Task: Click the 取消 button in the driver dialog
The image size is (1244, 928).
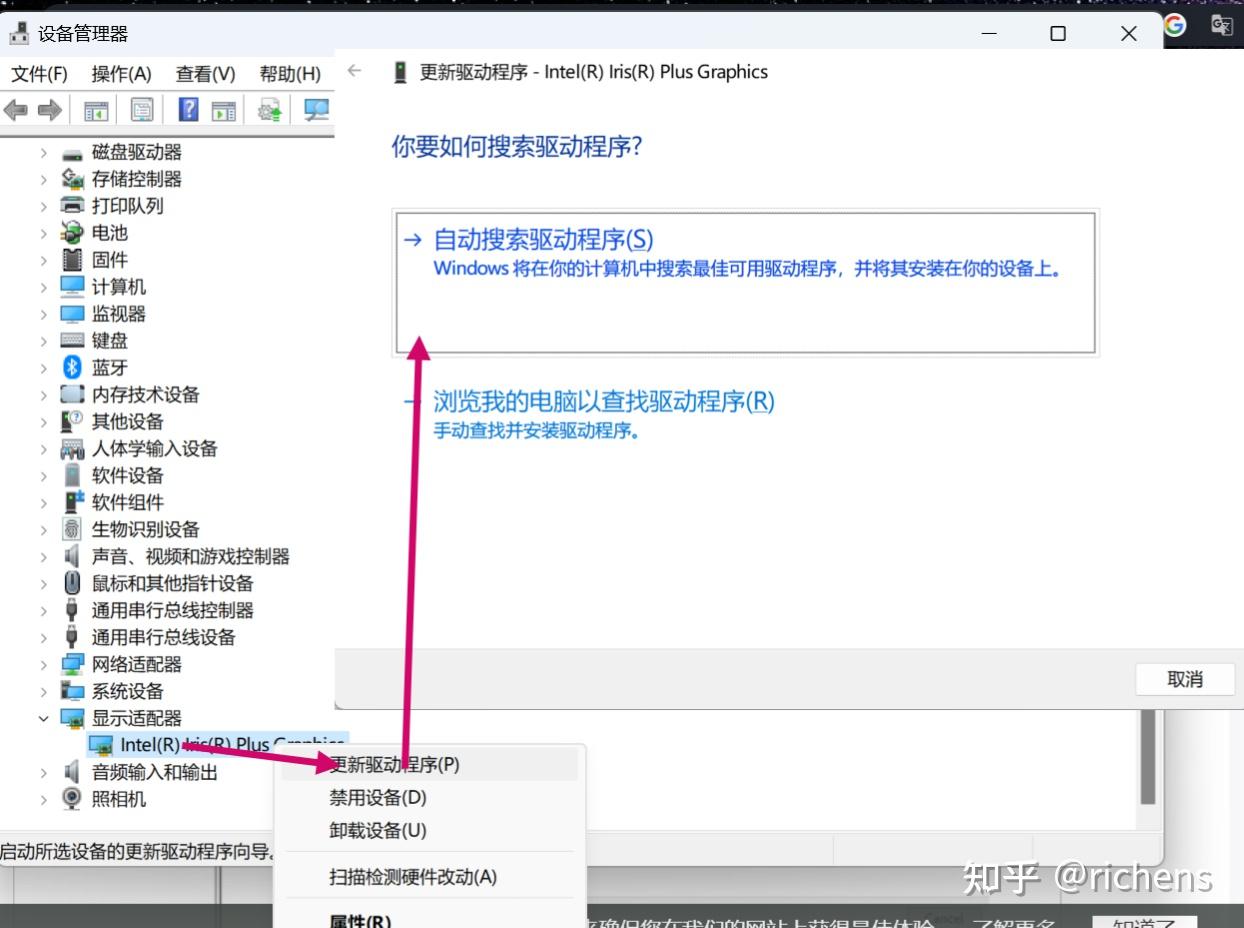Action: point(1185,680)
